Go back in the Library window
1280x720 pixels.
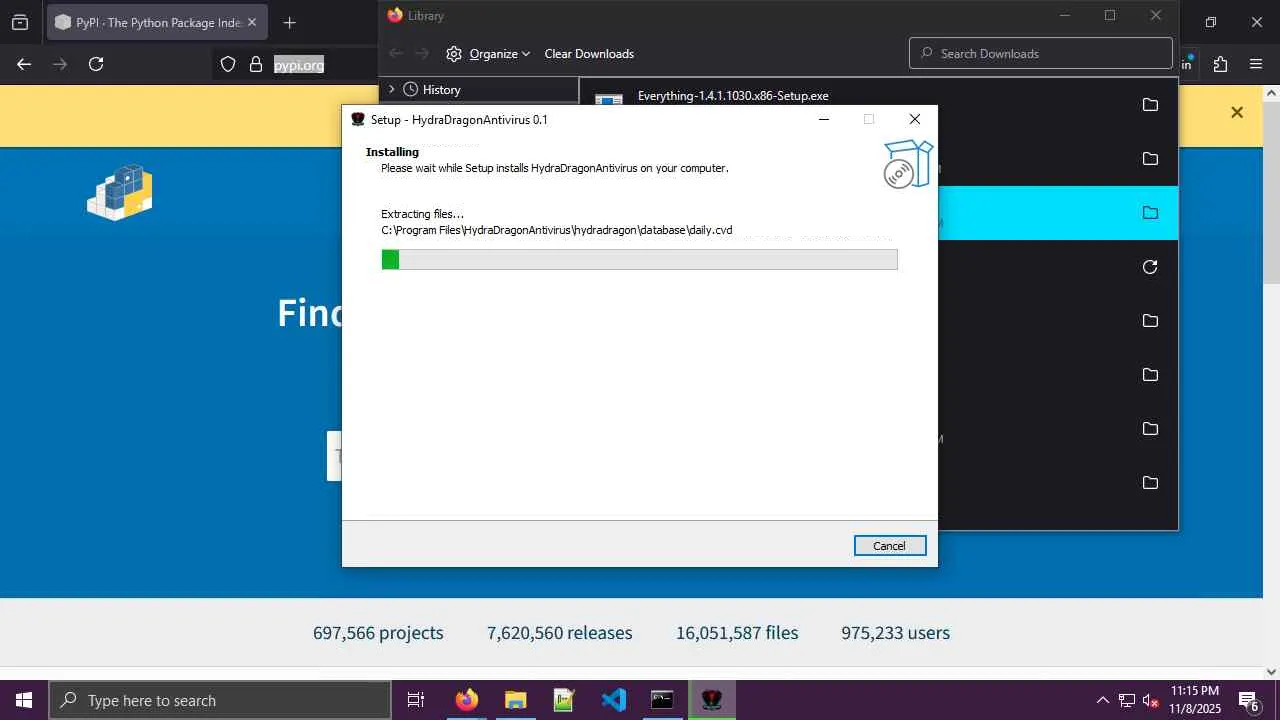[x=396, y=54]
